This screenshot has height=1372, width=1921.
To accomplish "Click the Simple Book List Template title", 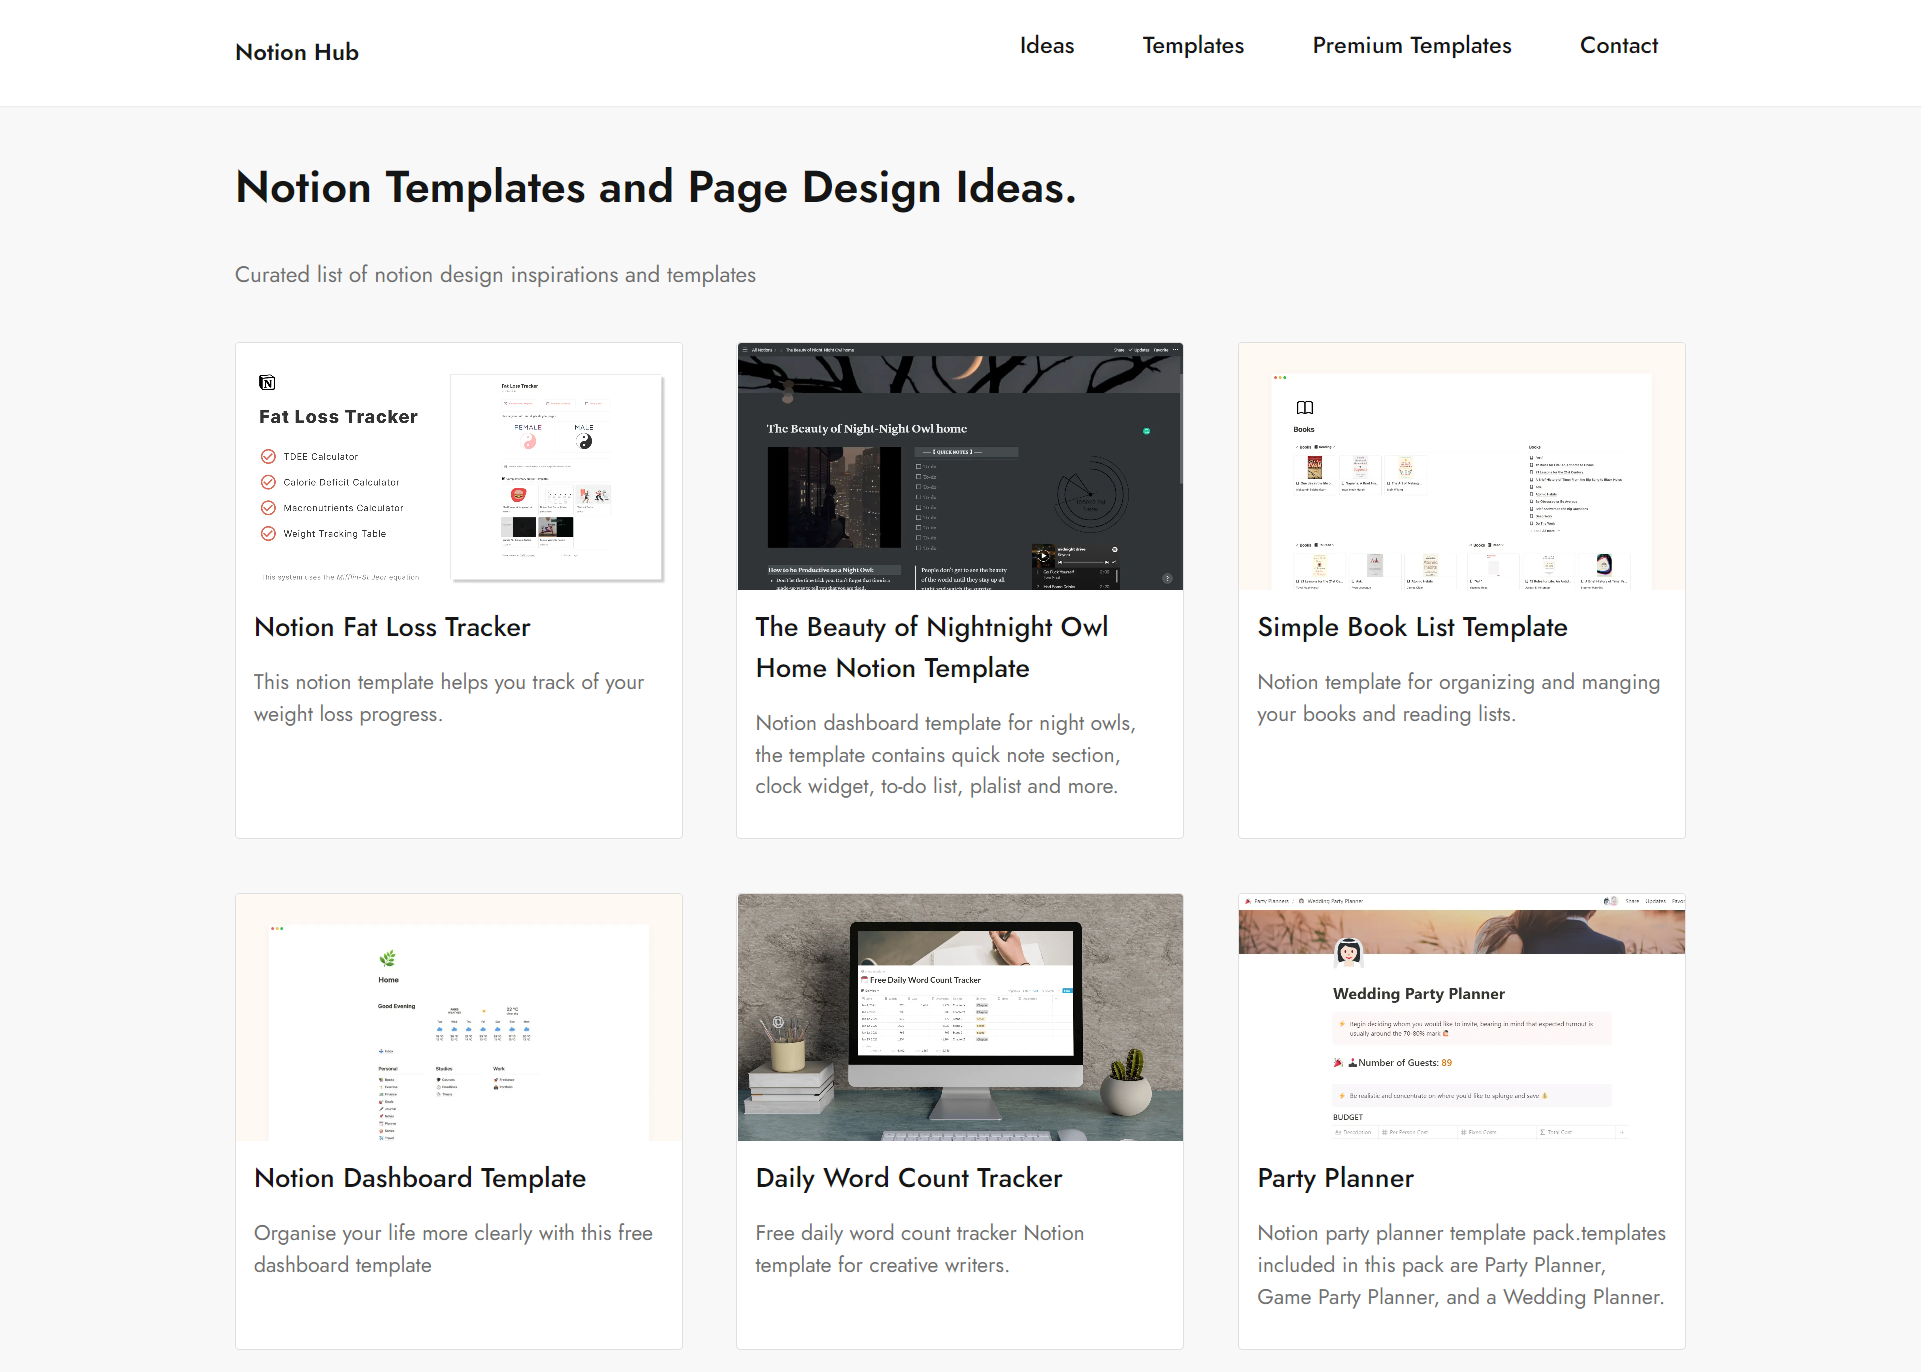I will pyautogui.click(x=1412, y=627).
